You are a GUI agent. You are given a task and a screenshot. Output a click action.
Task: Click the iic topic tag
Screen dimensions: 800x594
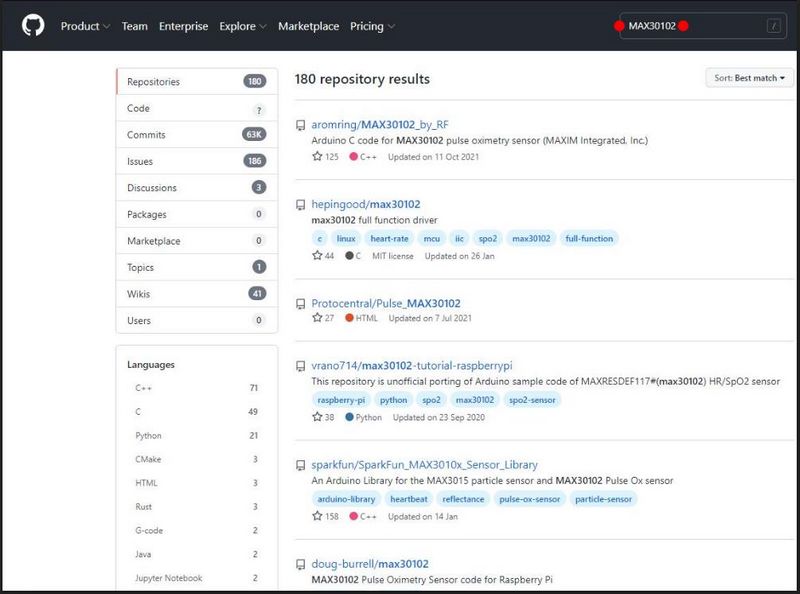tap(459, 238)
